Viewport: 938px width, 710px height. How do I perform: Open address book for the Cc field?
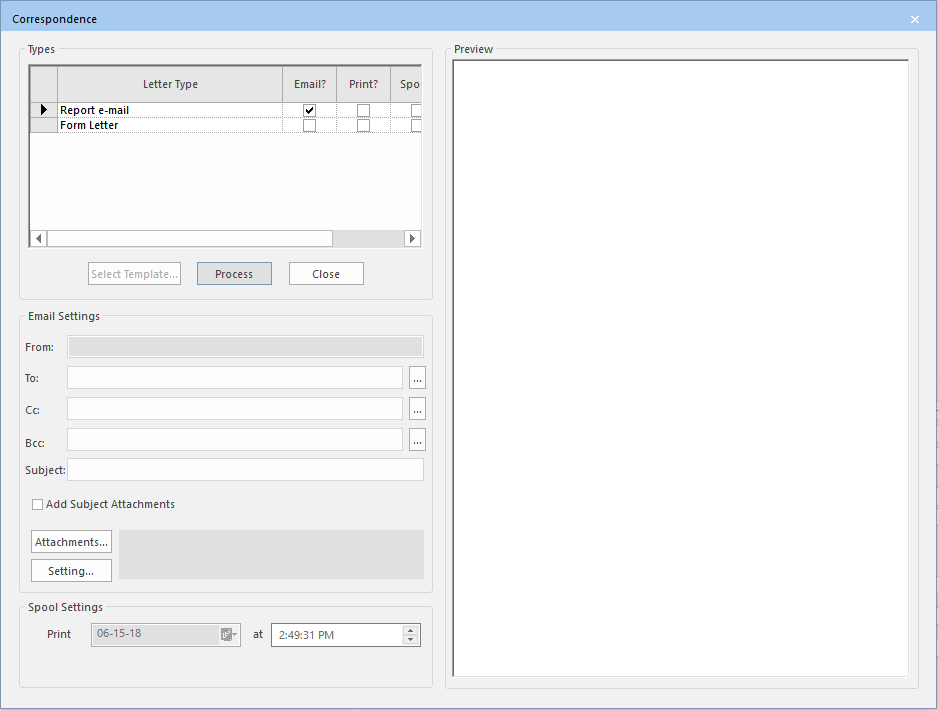[x=417, y=408]
